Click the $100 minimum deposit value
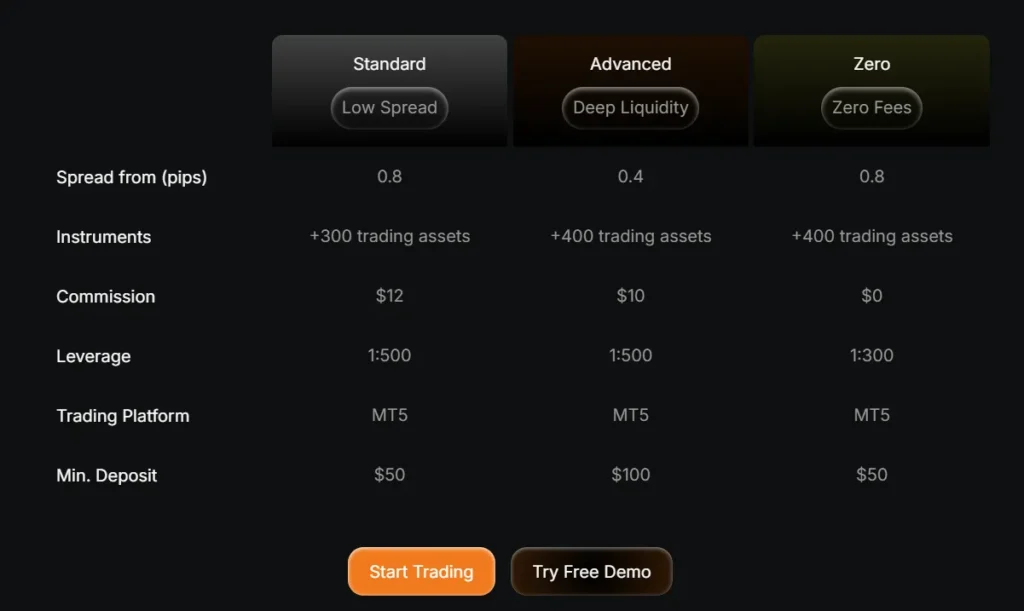 [x=630, y=475]
